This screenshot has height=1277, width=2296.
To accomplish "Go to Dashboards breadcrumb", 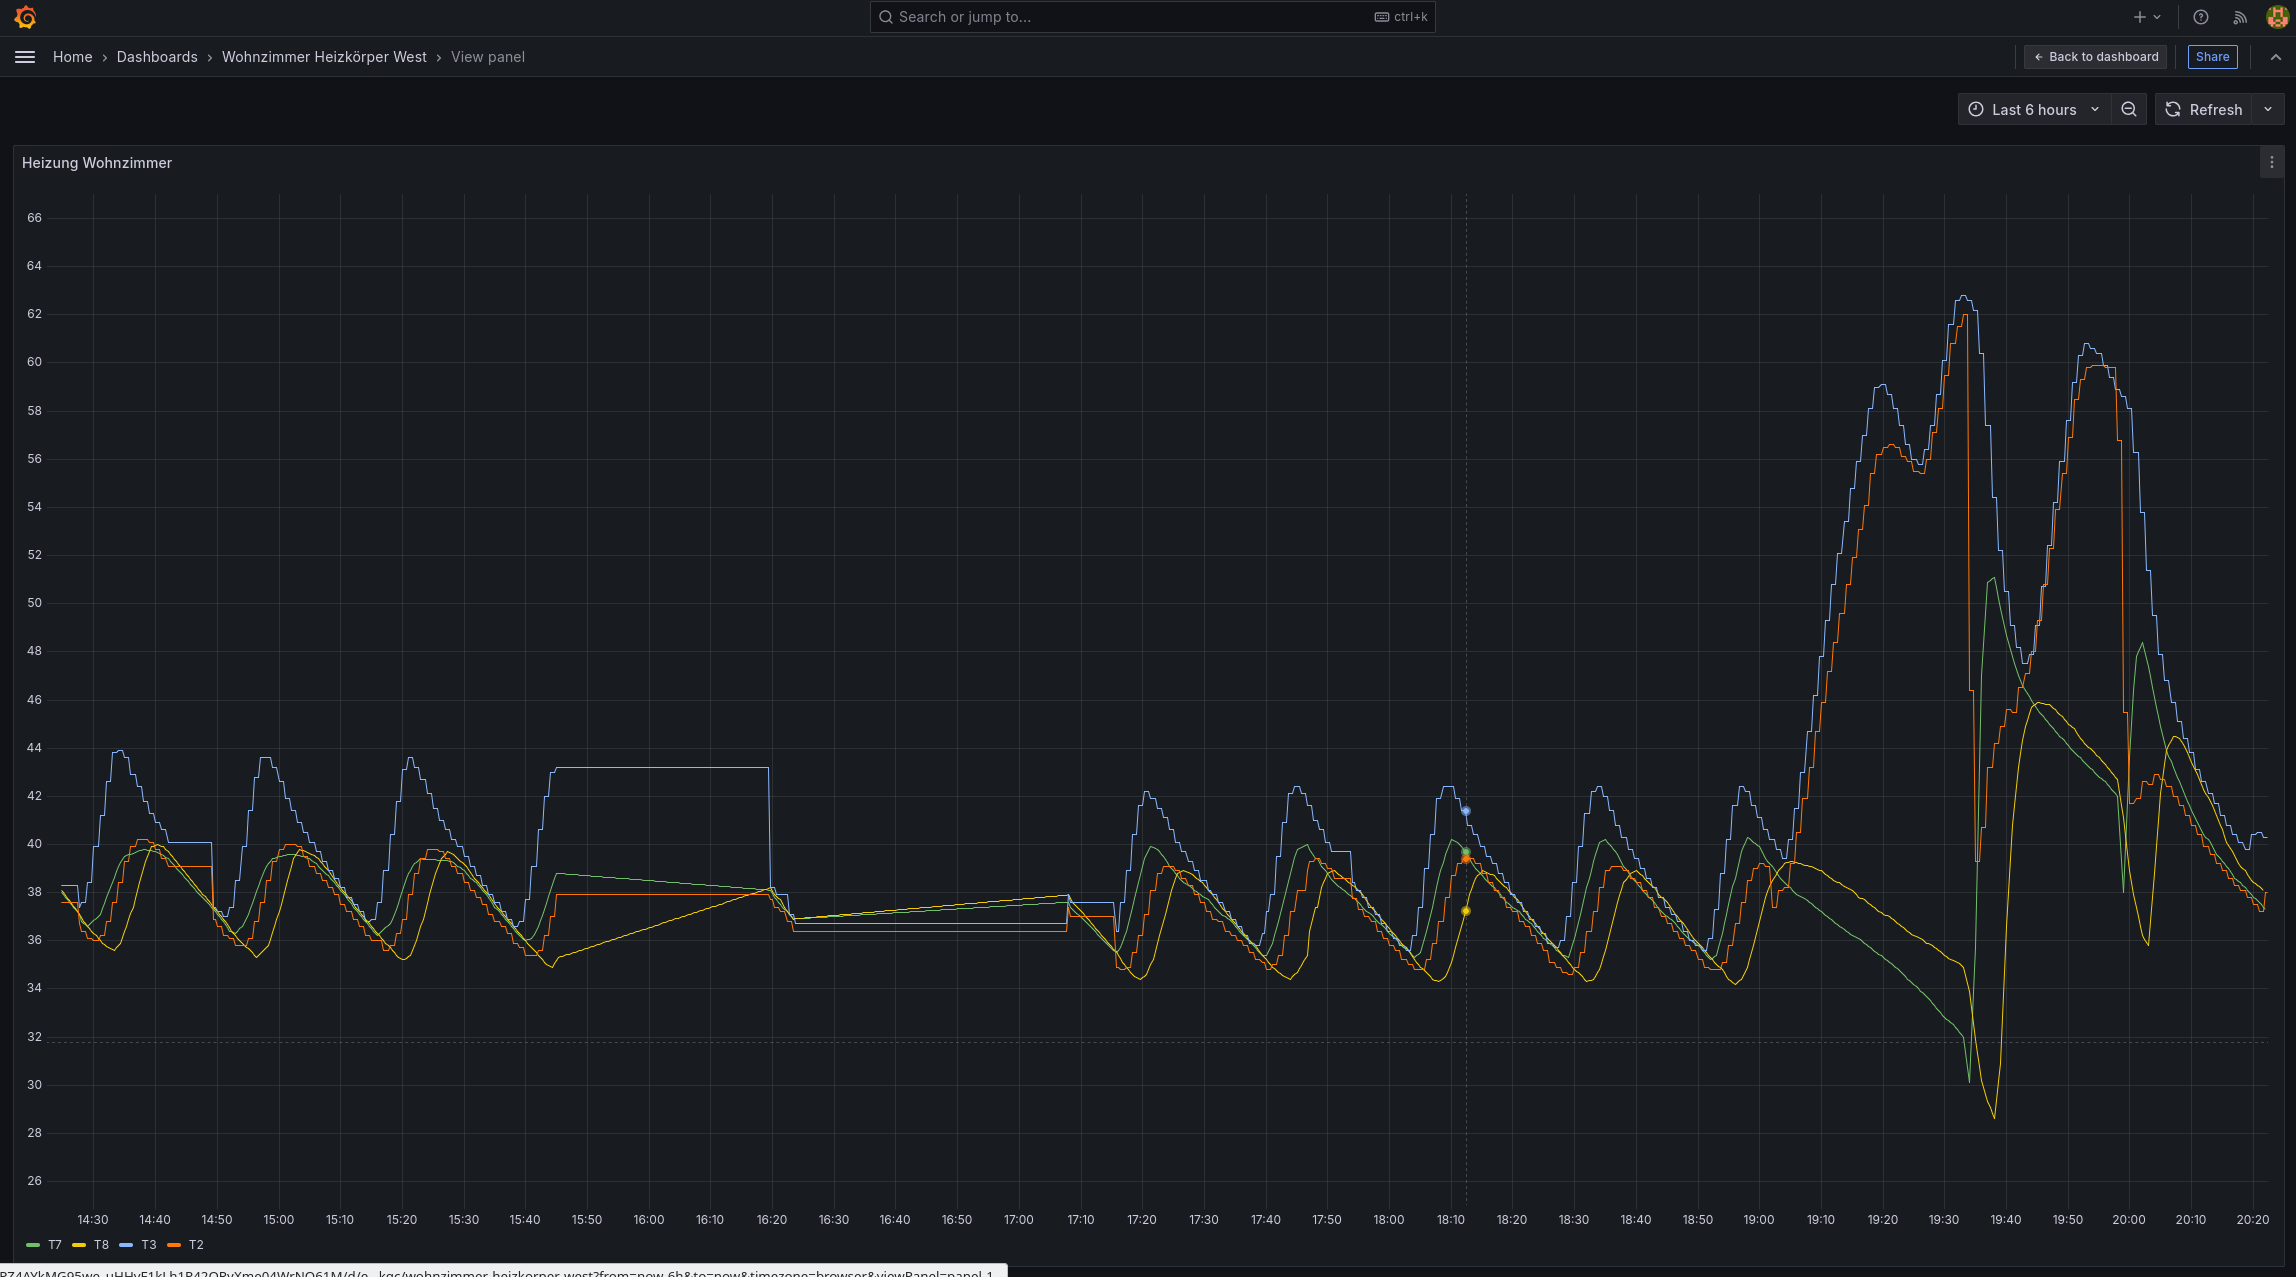I will point(157,57).
